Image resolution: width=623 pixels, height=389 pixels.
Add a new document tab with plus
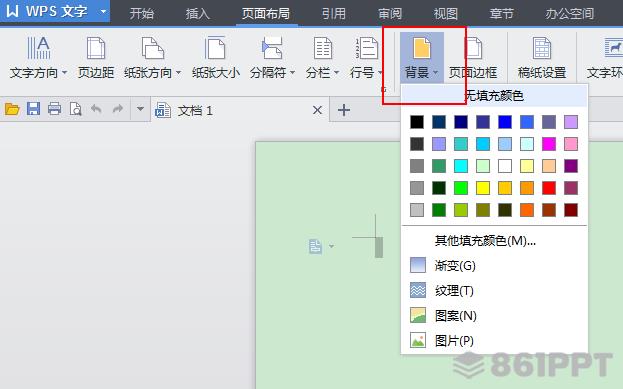344,110
